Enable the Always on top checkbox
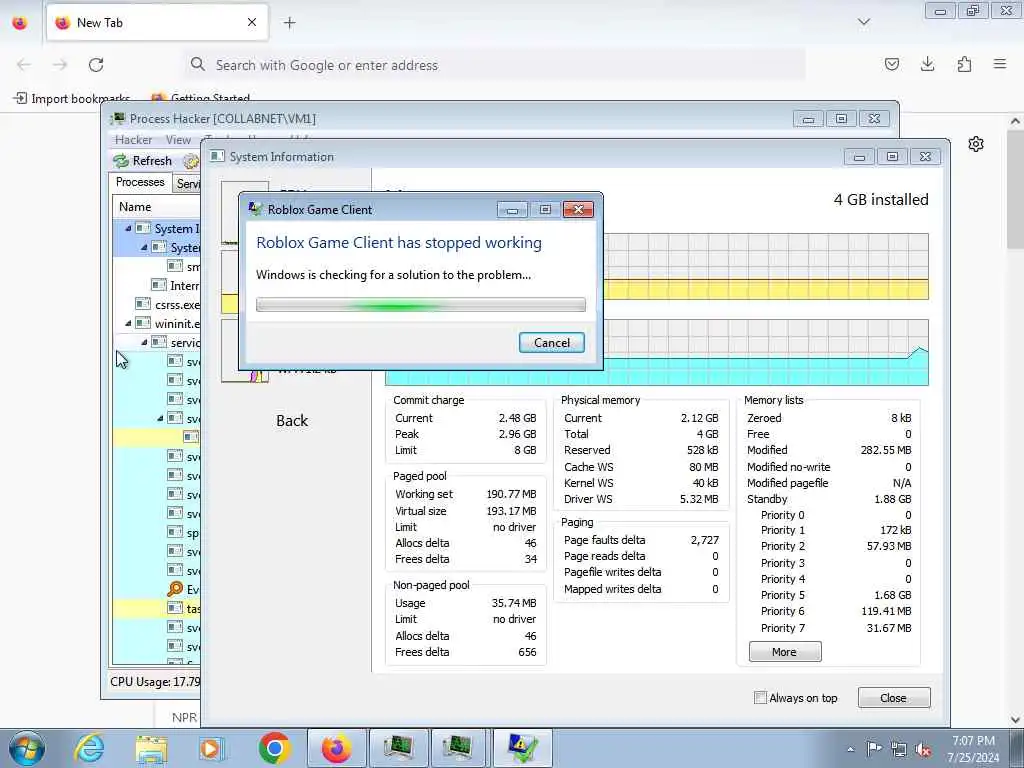The height and width of the screenshot is (768, 1024). (x=760, y=697)
